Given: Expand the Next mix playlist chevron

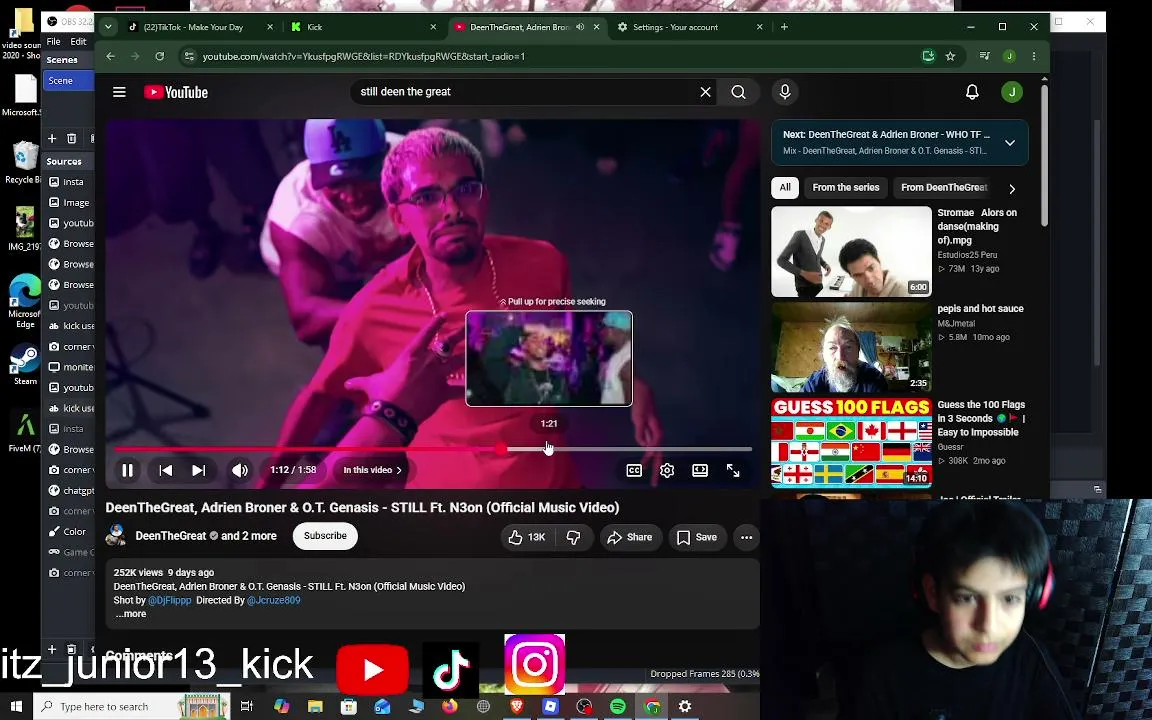Looking at the screenshot, I should [x=1010, y=143].
